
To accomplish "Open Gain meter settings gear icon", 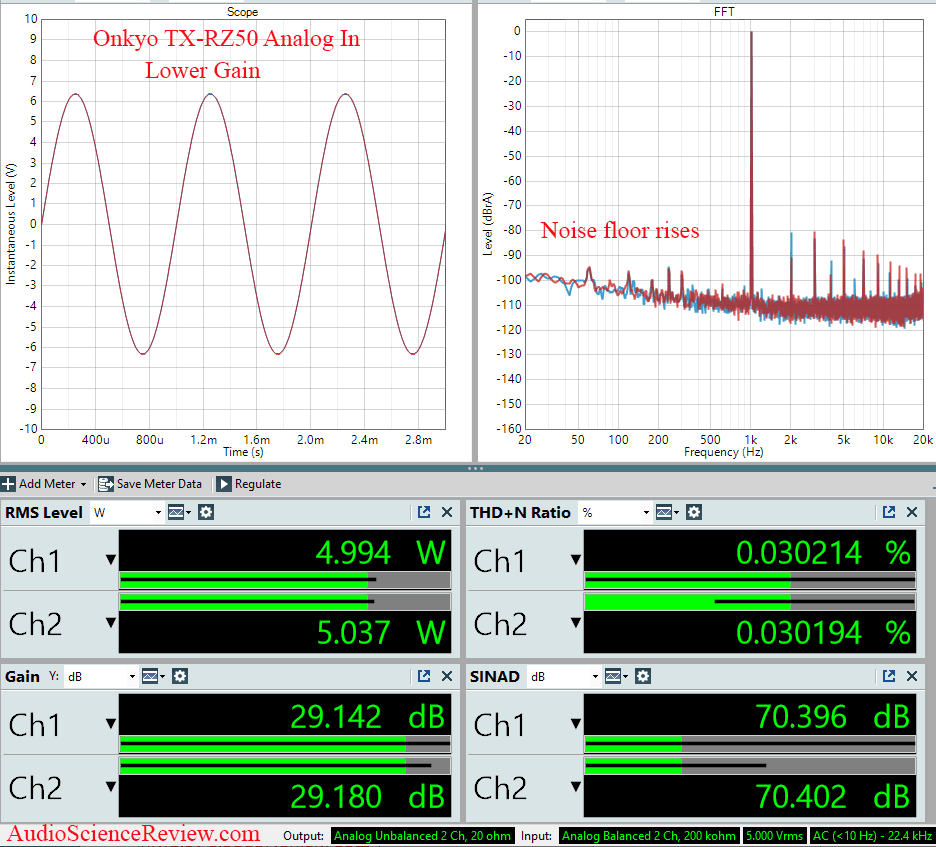I will tap(180, 676).
